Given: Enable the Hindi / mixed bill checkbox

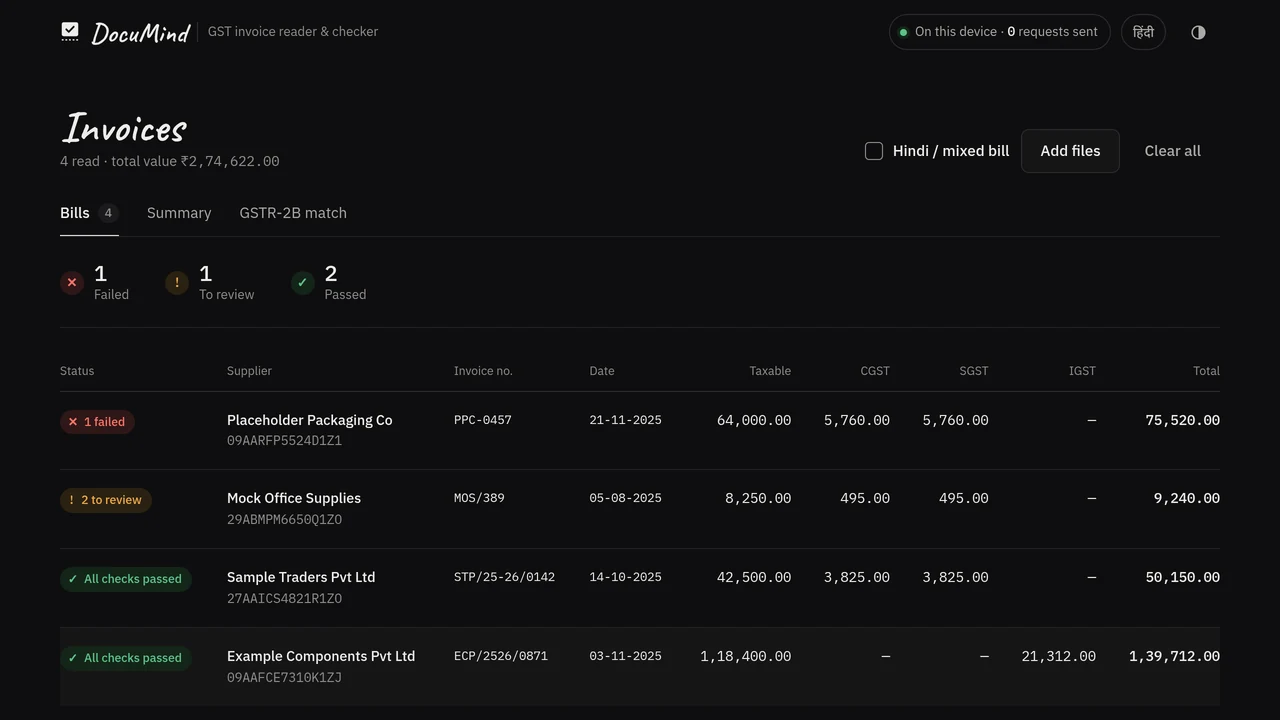Looking at the screenshot, I should pos(874,151).
